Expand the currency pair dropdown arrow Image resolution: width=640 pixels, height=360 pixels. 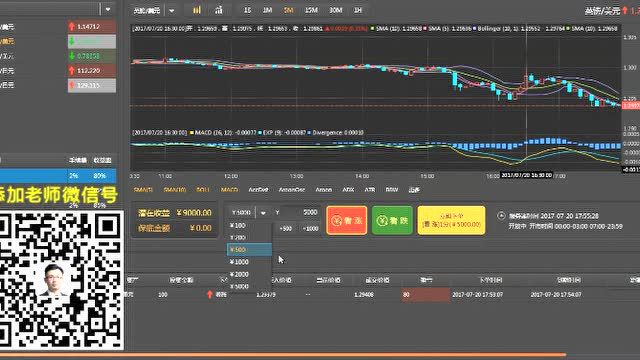click(x=171, y=11)
